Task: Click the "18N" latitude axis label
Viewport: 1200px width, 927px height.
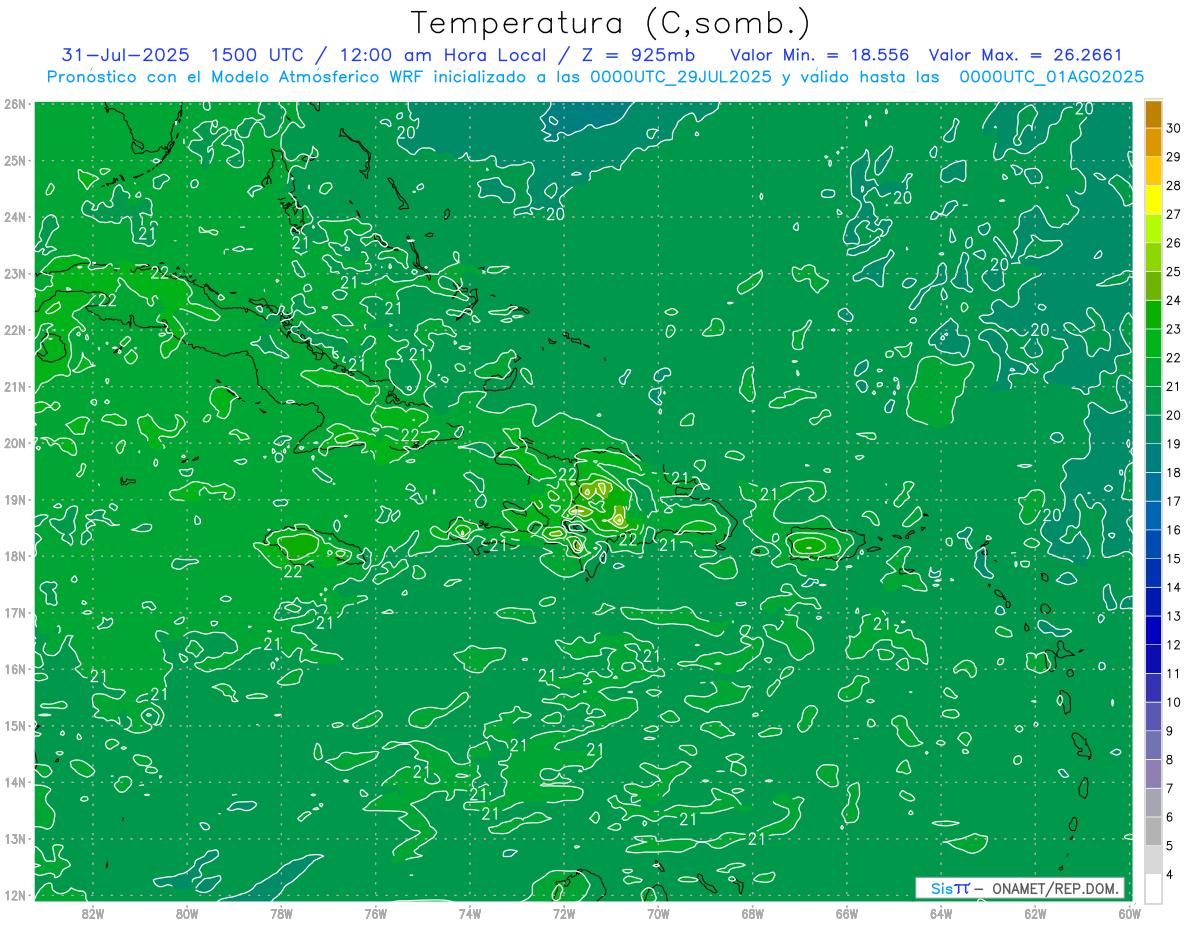Action: [x=15, y=556]
